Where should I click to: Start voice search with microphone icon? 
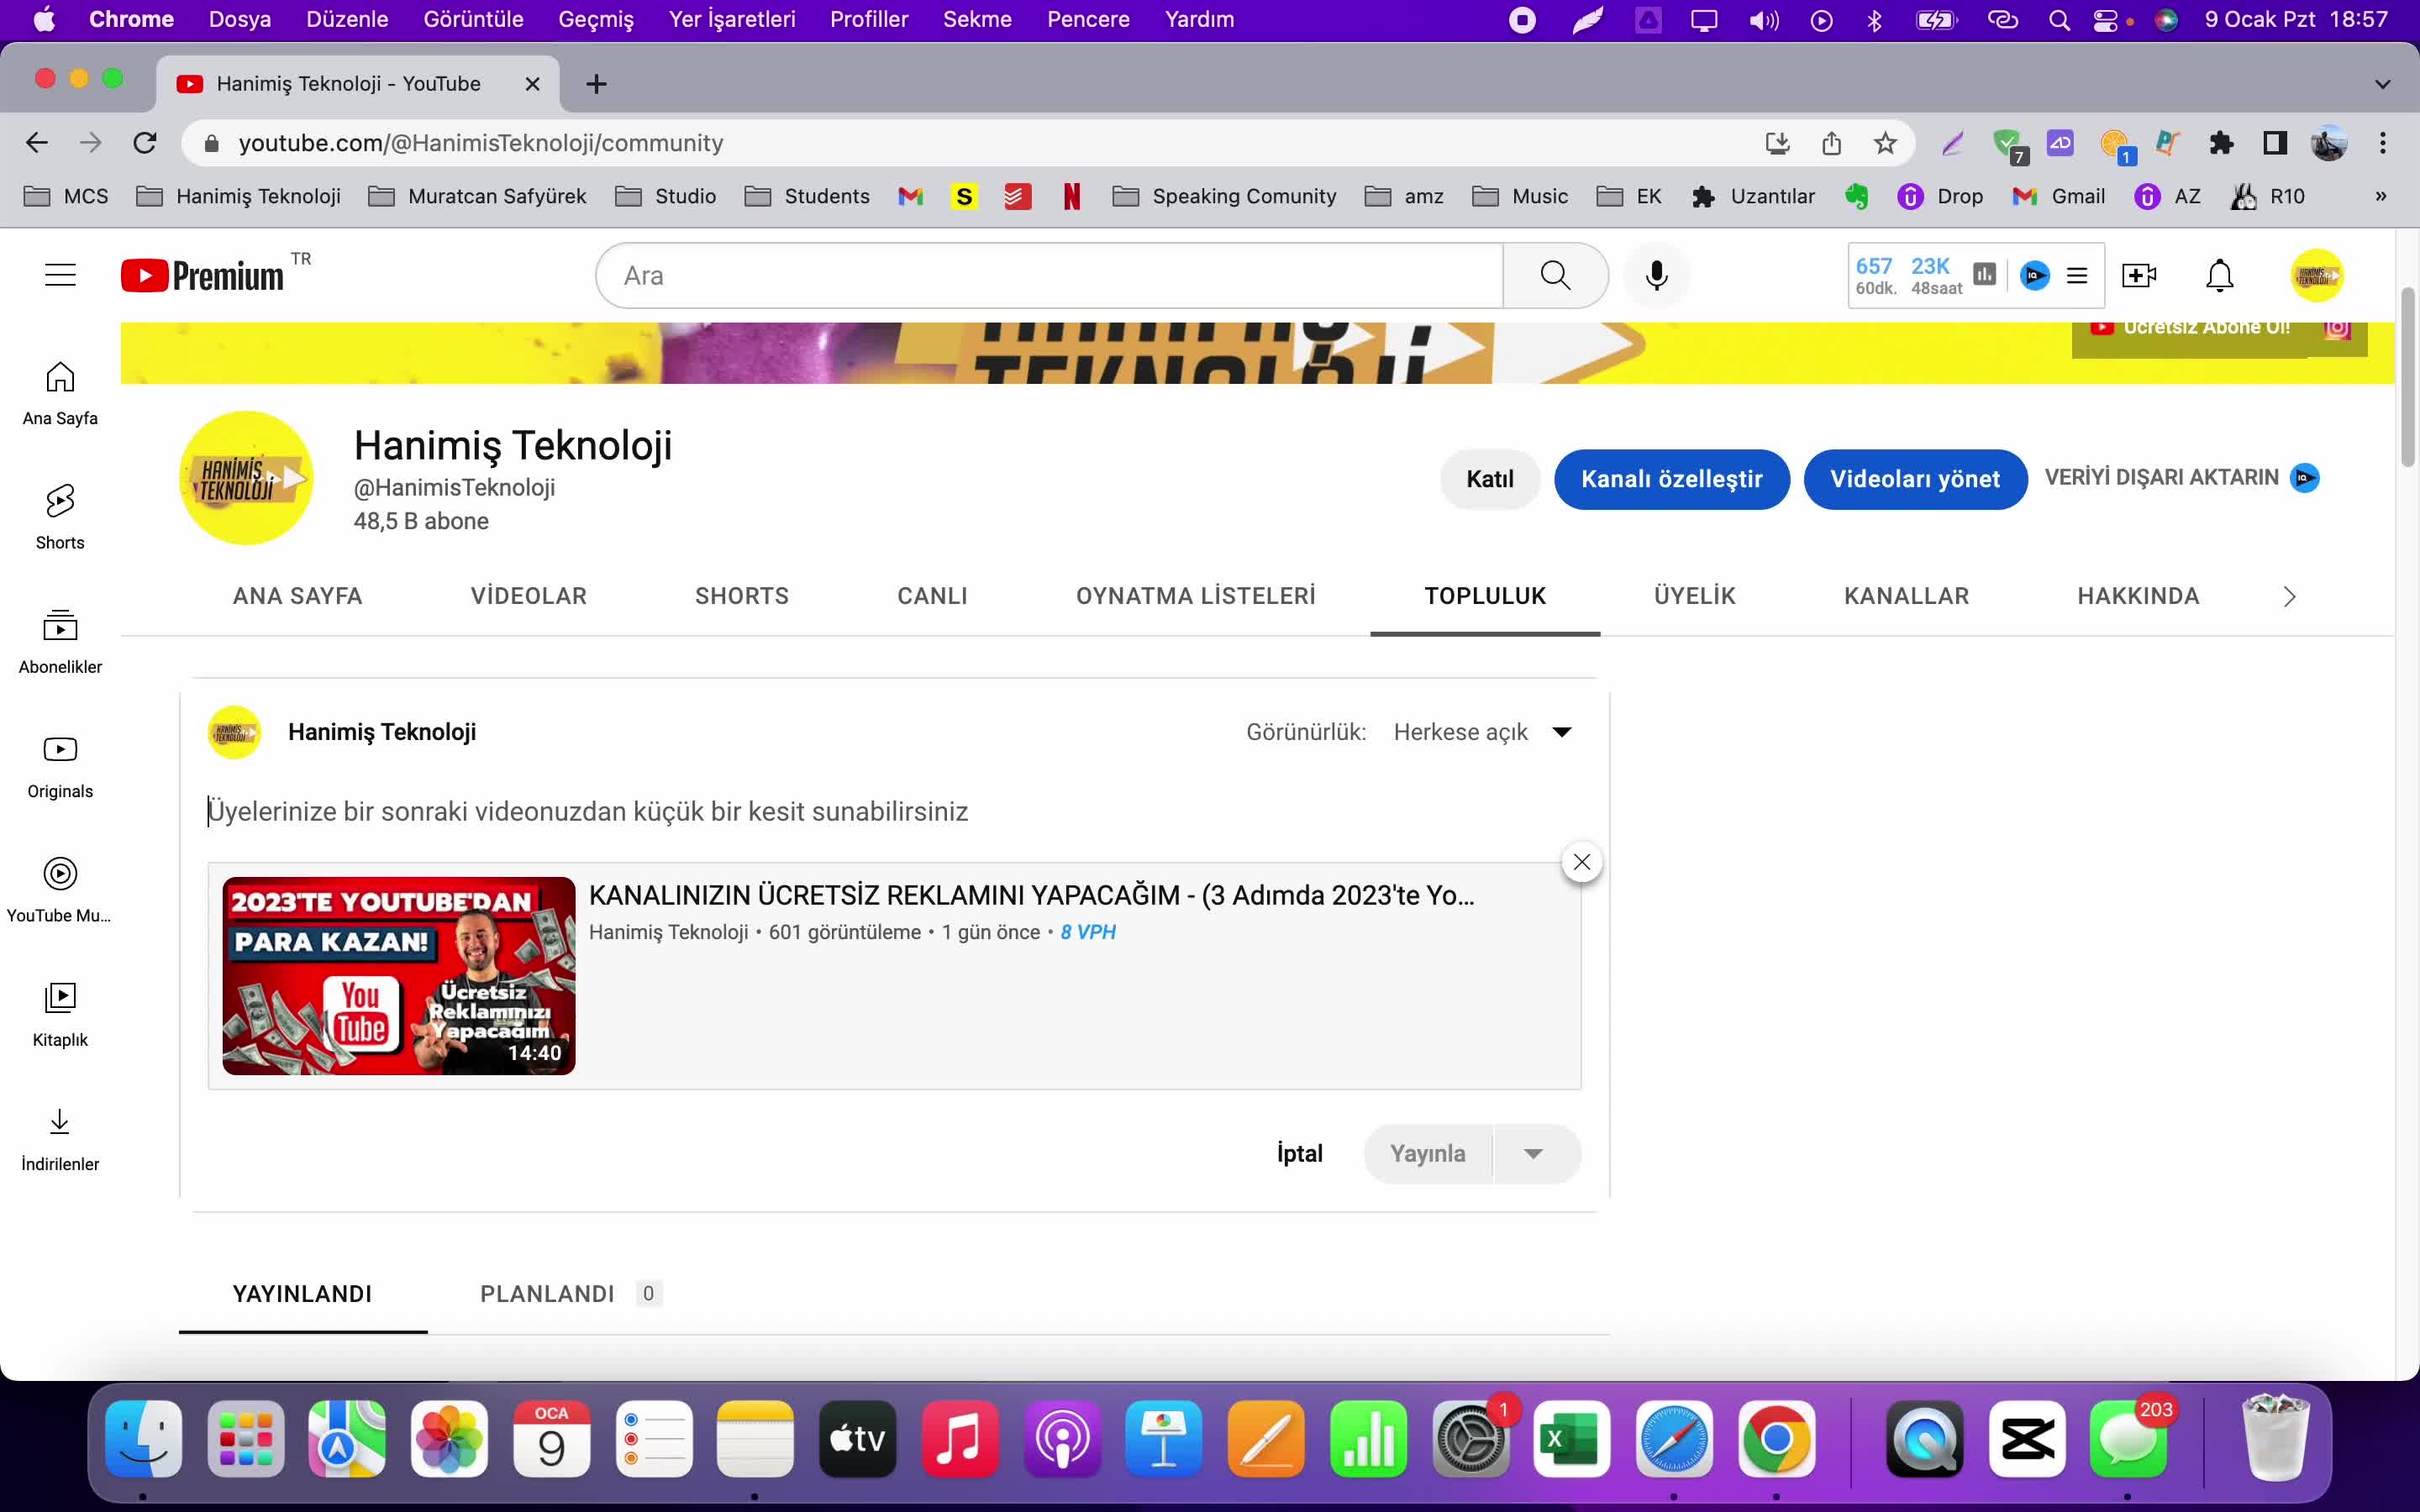pos(1657,275)
